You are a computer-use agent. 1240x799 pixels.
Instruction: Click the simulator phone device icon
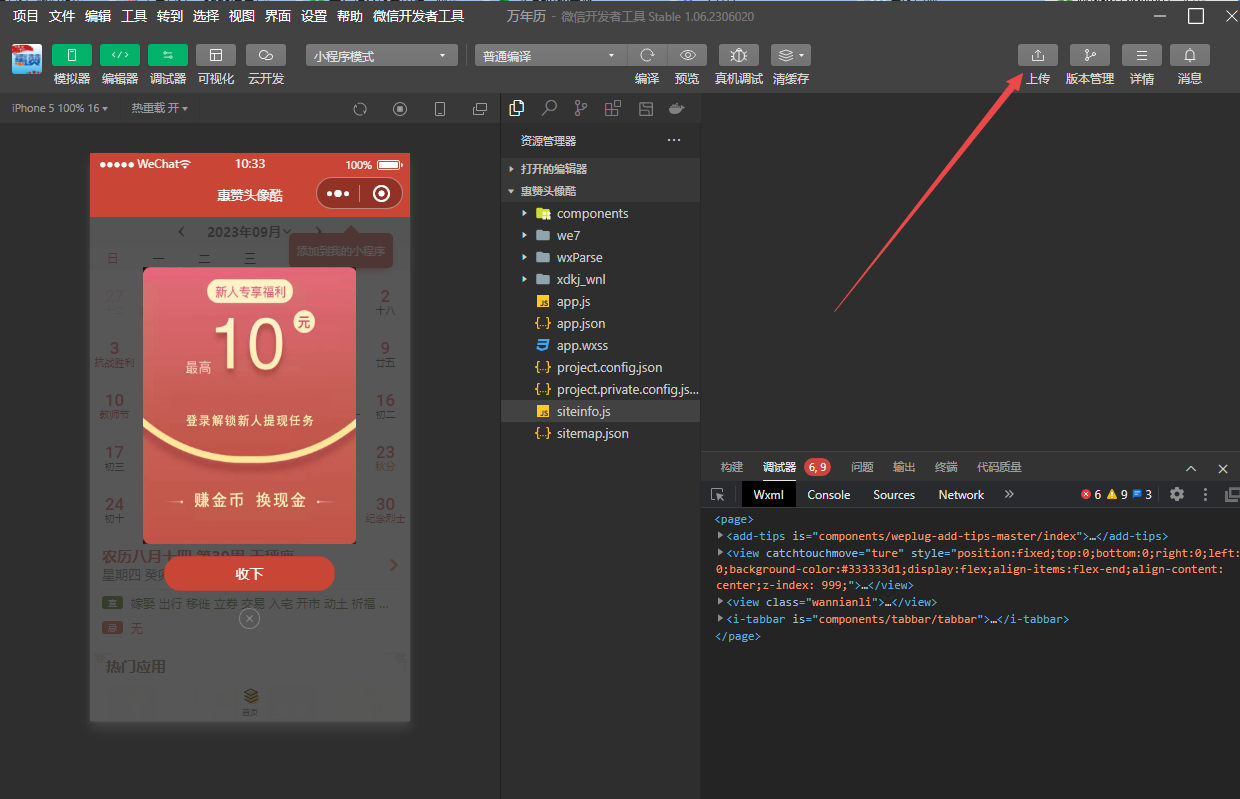tap(440, 108)
